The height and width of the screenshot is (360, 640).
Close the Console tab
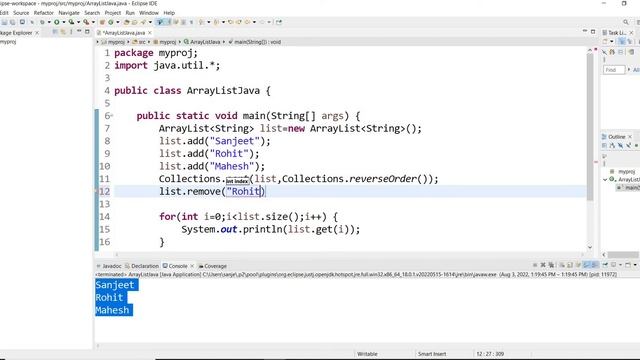coord(192,266)
